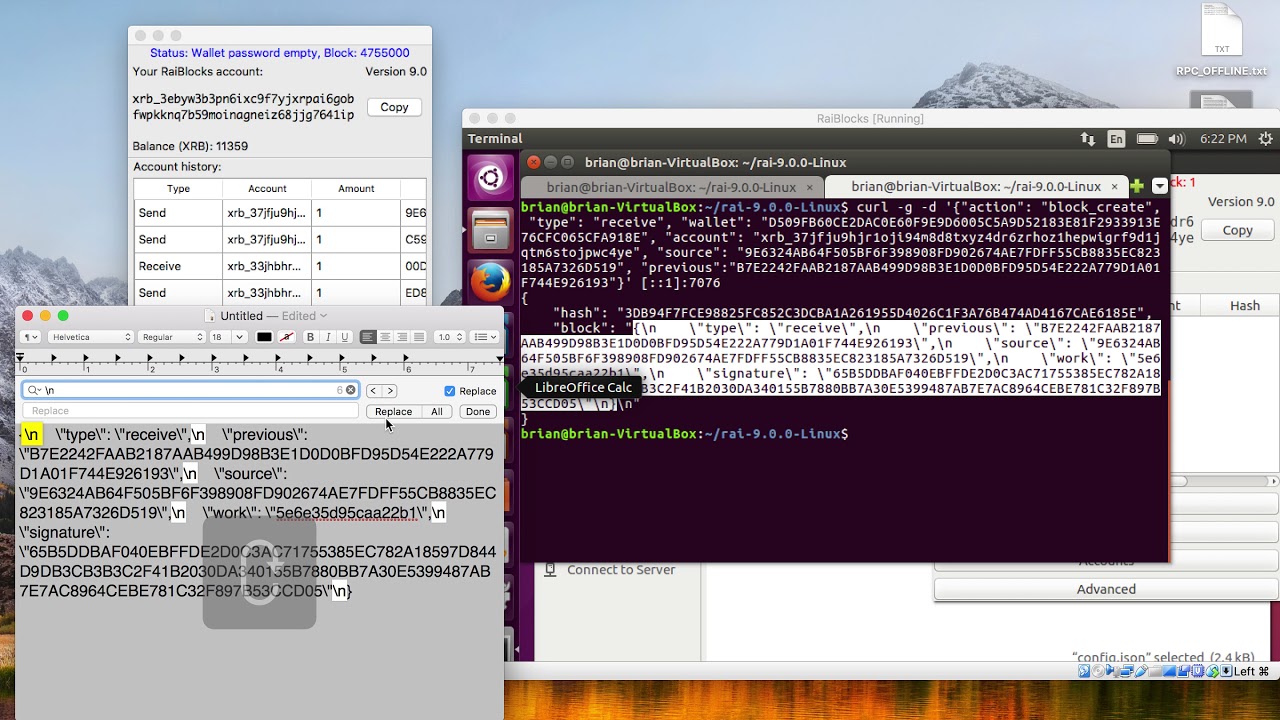
Task: Open the Ubuntu system gear menu
Action: click(x=1266, y=139)
